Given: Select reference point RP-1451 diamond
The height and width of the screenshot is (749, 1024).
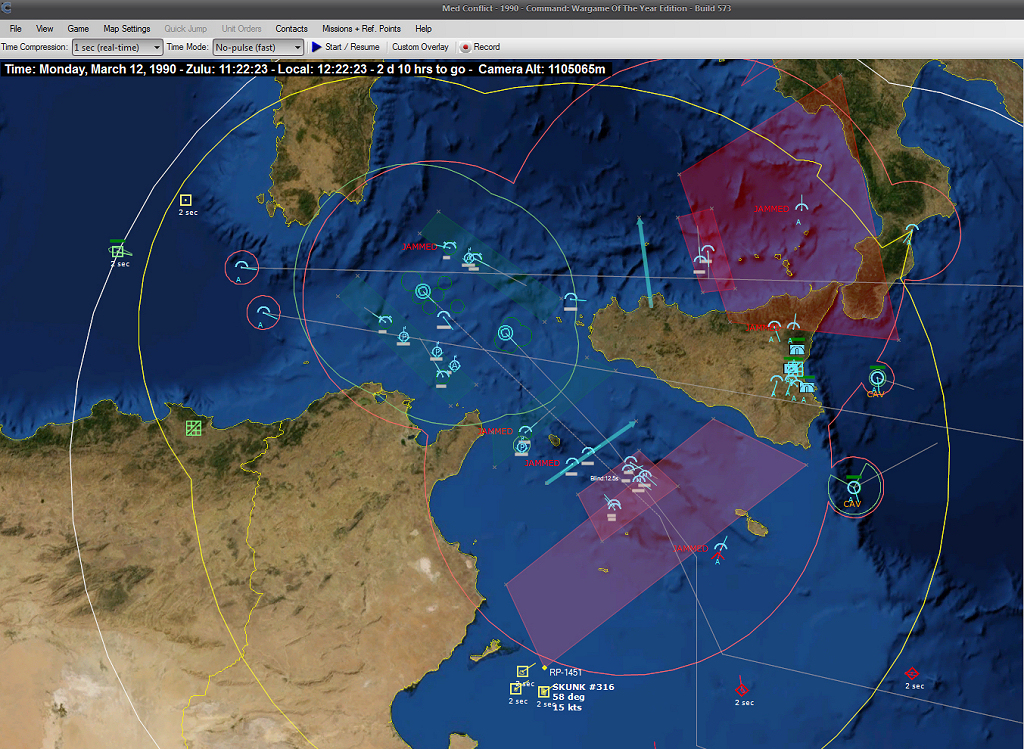Looking at the screenshot, I should click(x=544, y=668).
